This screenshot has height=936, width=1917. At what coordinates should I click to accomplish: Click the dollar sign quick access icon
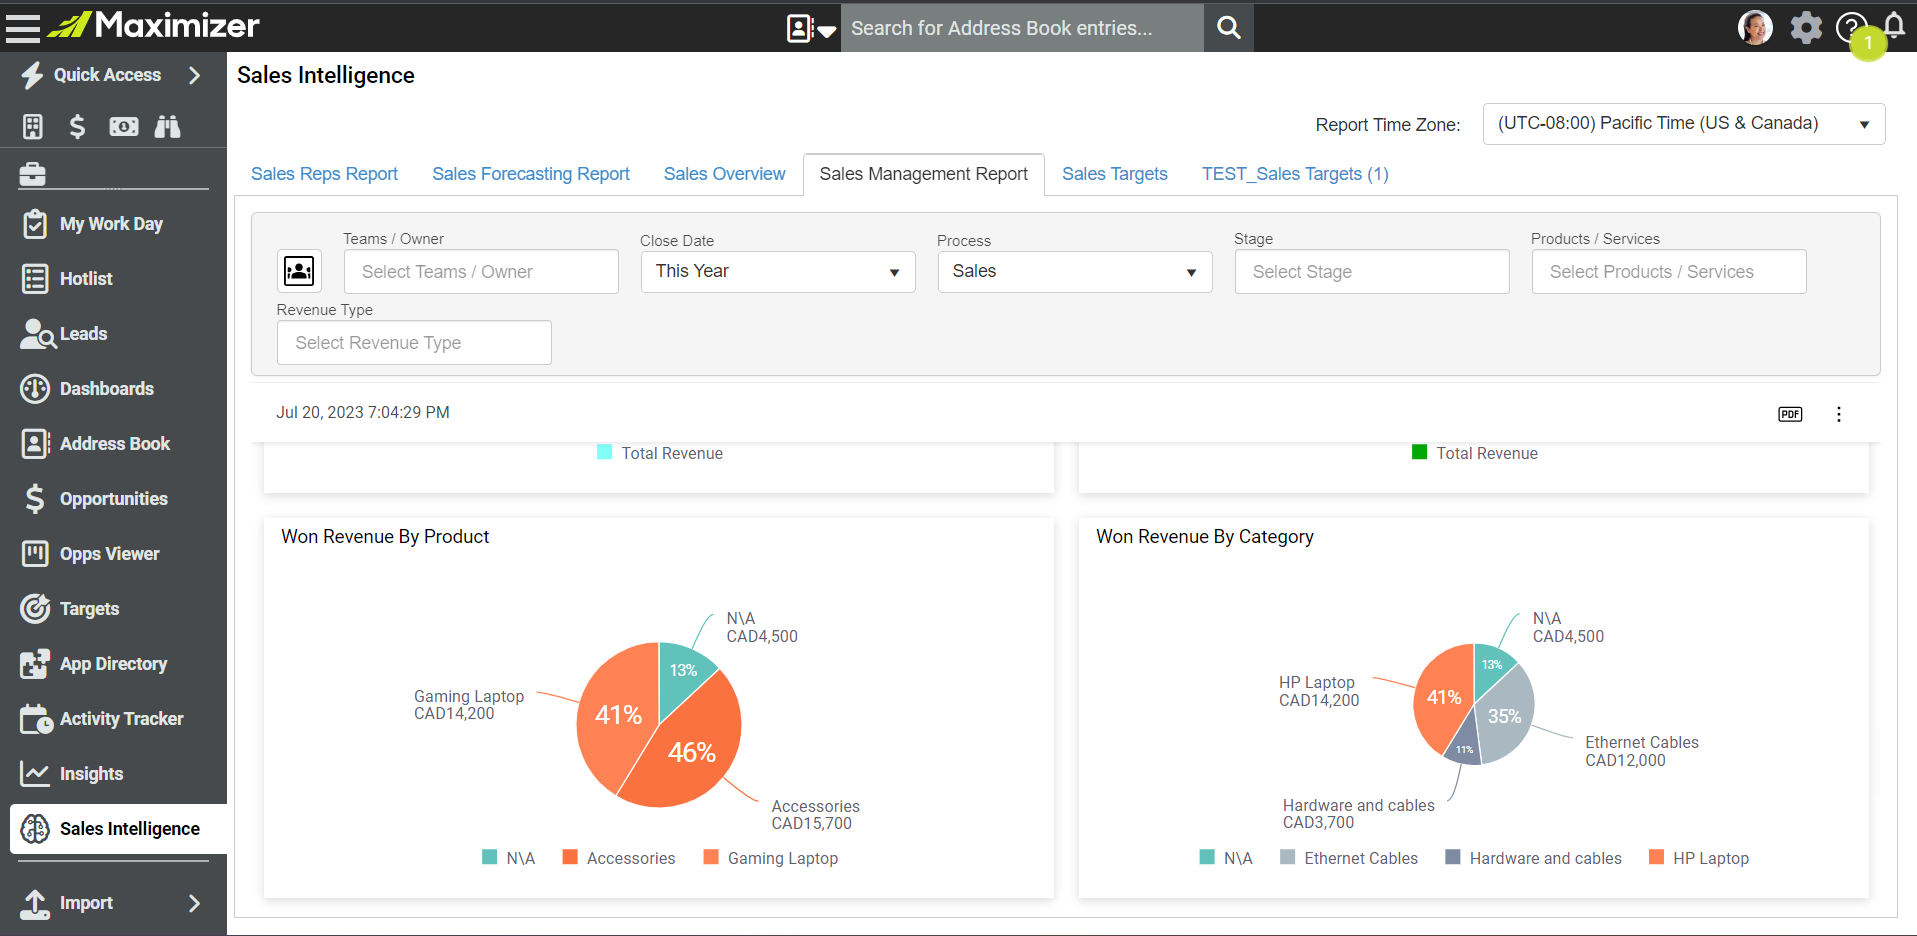click(x=77, y=126)
